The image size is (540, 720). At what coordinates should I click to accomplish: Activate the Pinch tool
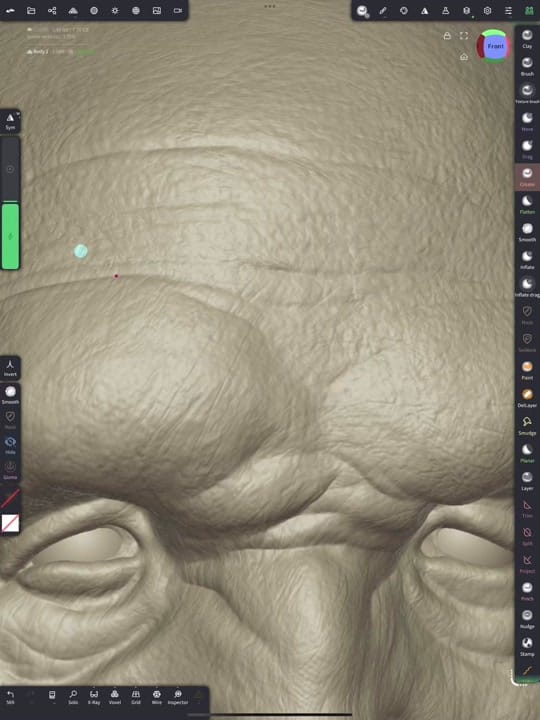click(527, 591)
